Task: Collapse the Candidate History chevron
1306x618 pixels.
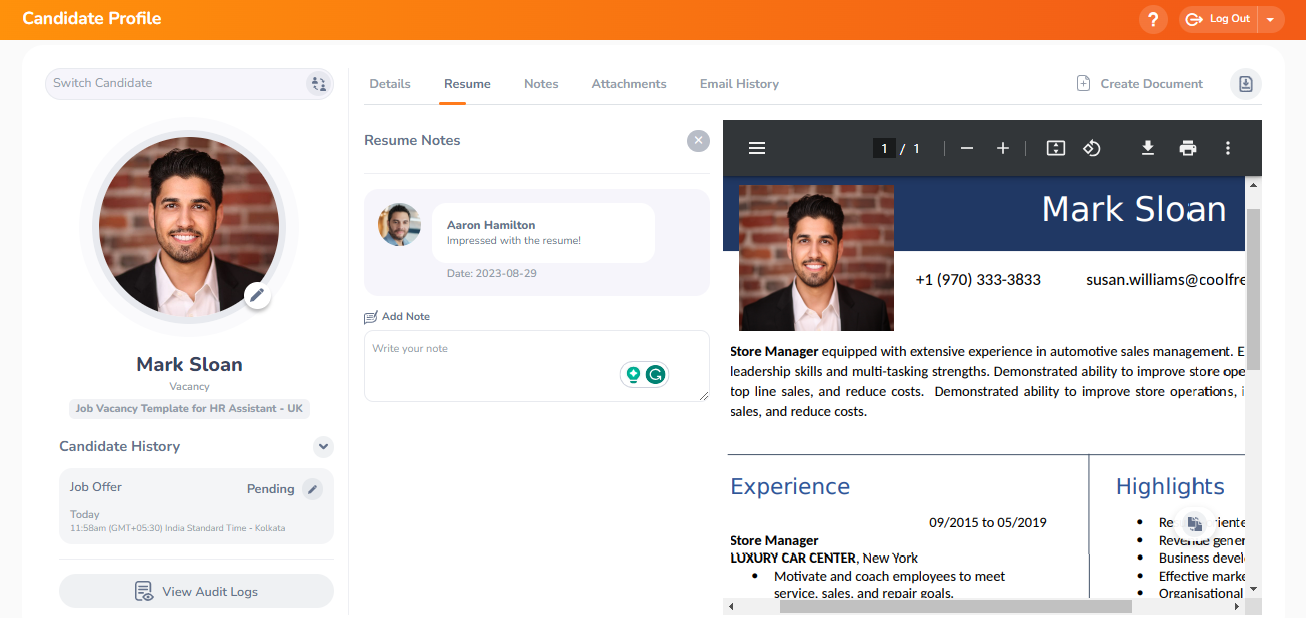Action: coord(322,447)
